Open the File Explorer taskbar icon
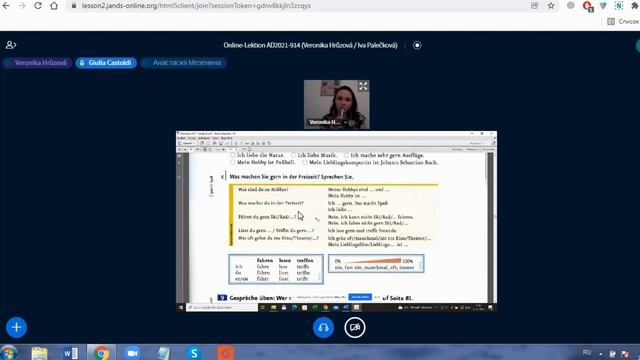This screenshot has width=640, height=360. click(x=40, y=353)
